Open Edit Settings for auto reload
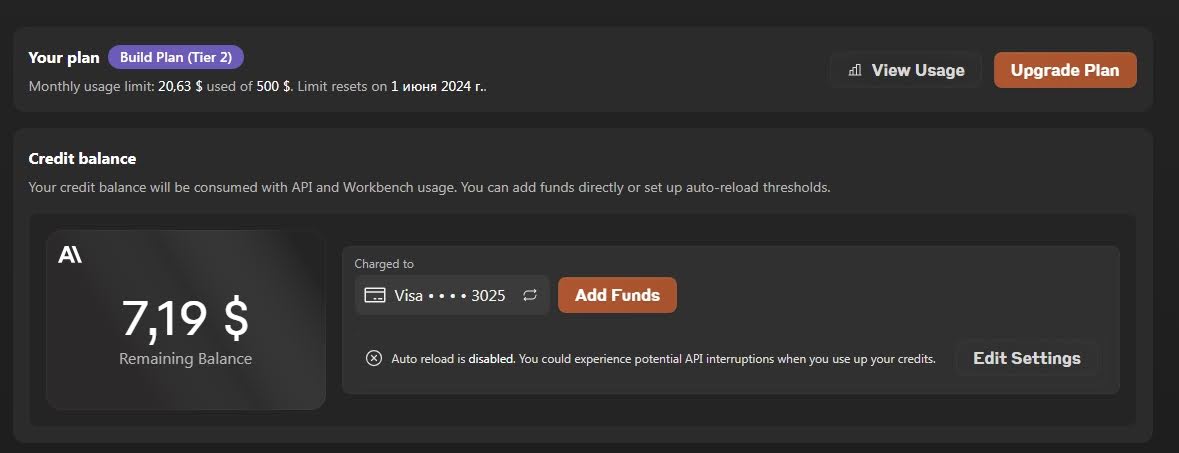Image resolution: width=1179 pixels, height=453 pixels. pyautogui.click(x=1026, y=358)
